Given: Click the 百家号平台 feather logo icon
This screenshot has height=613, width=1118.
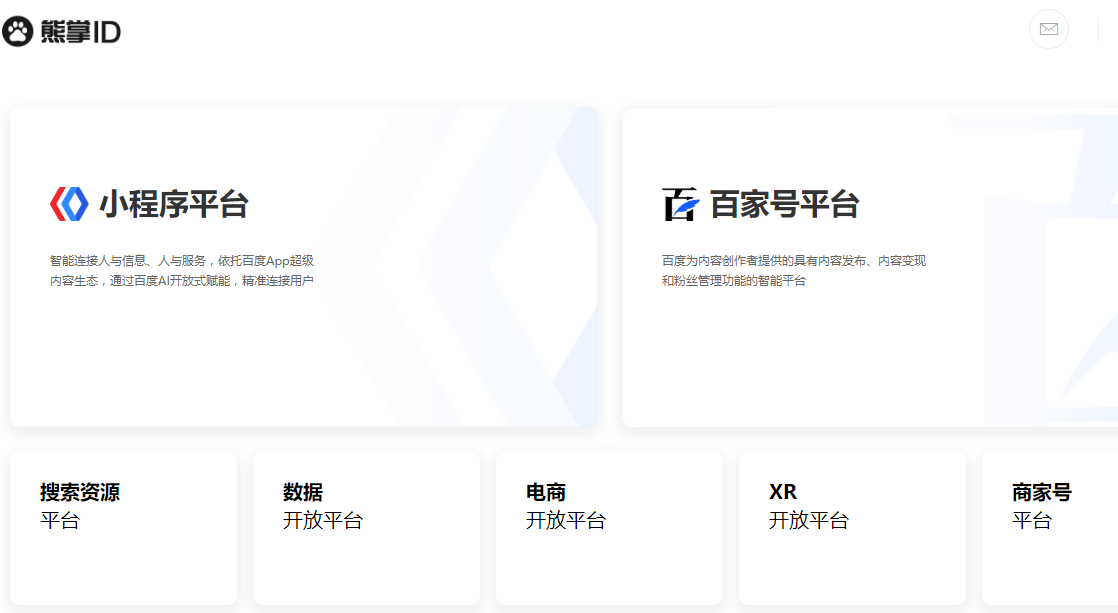Looking at the screenshot, I should pyautogui.click(x=681, y=205).
